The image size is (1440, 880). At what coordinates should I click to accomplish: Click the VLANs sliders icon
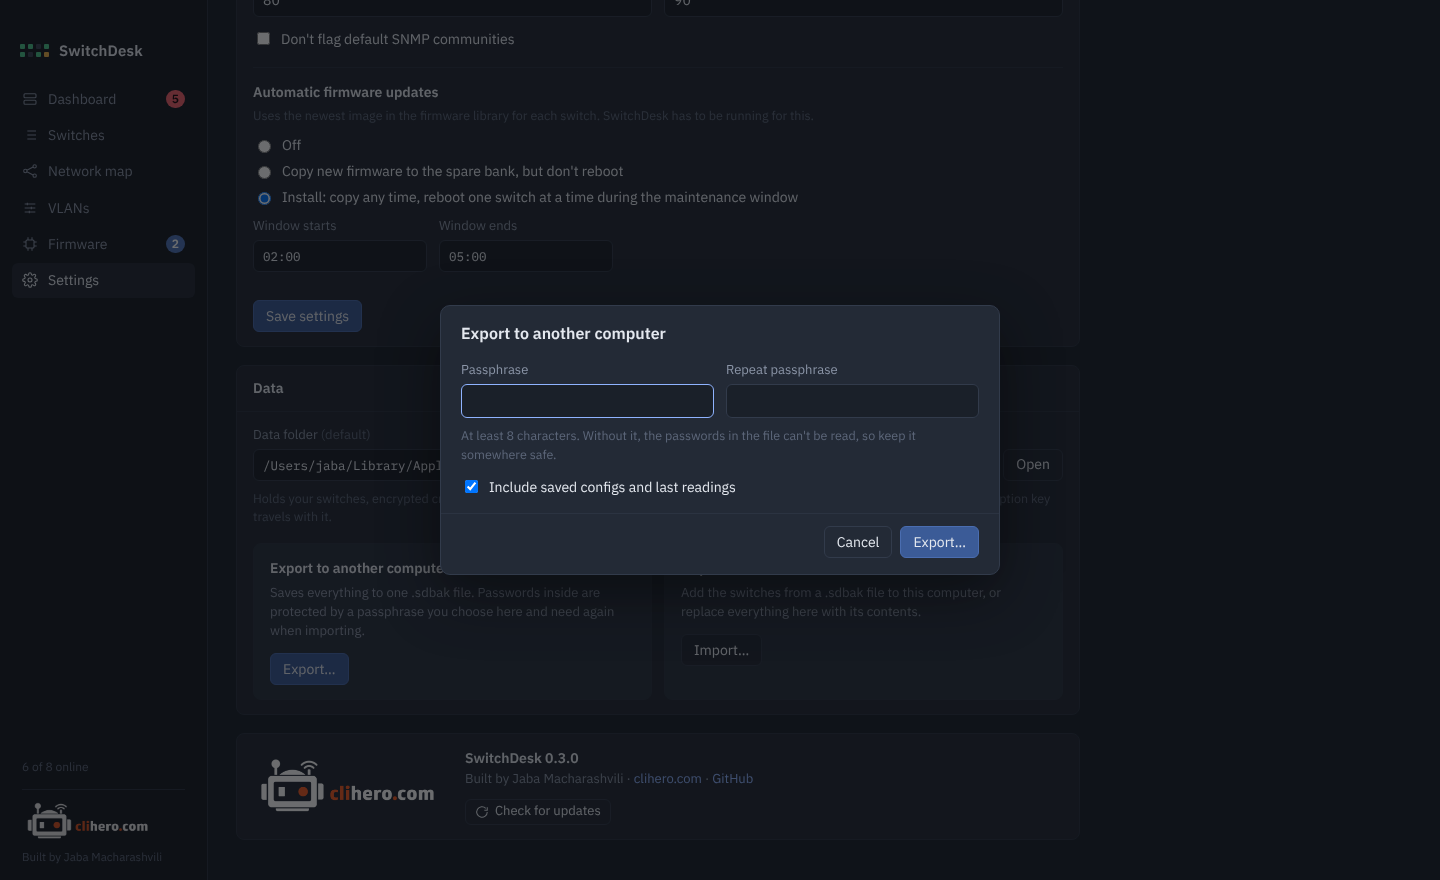[30, 208]
